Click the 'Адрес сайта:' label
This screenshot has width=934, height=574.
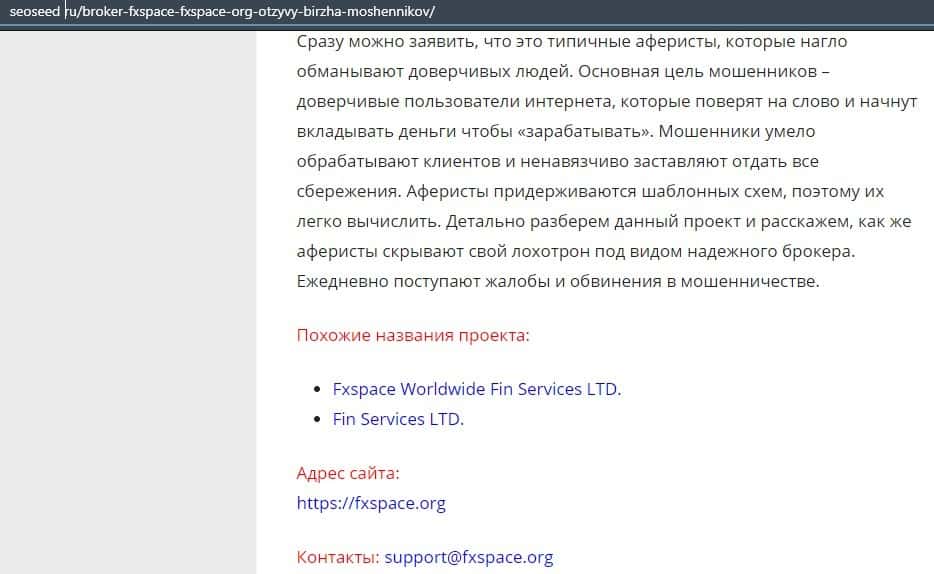click(x=348, y=473)
